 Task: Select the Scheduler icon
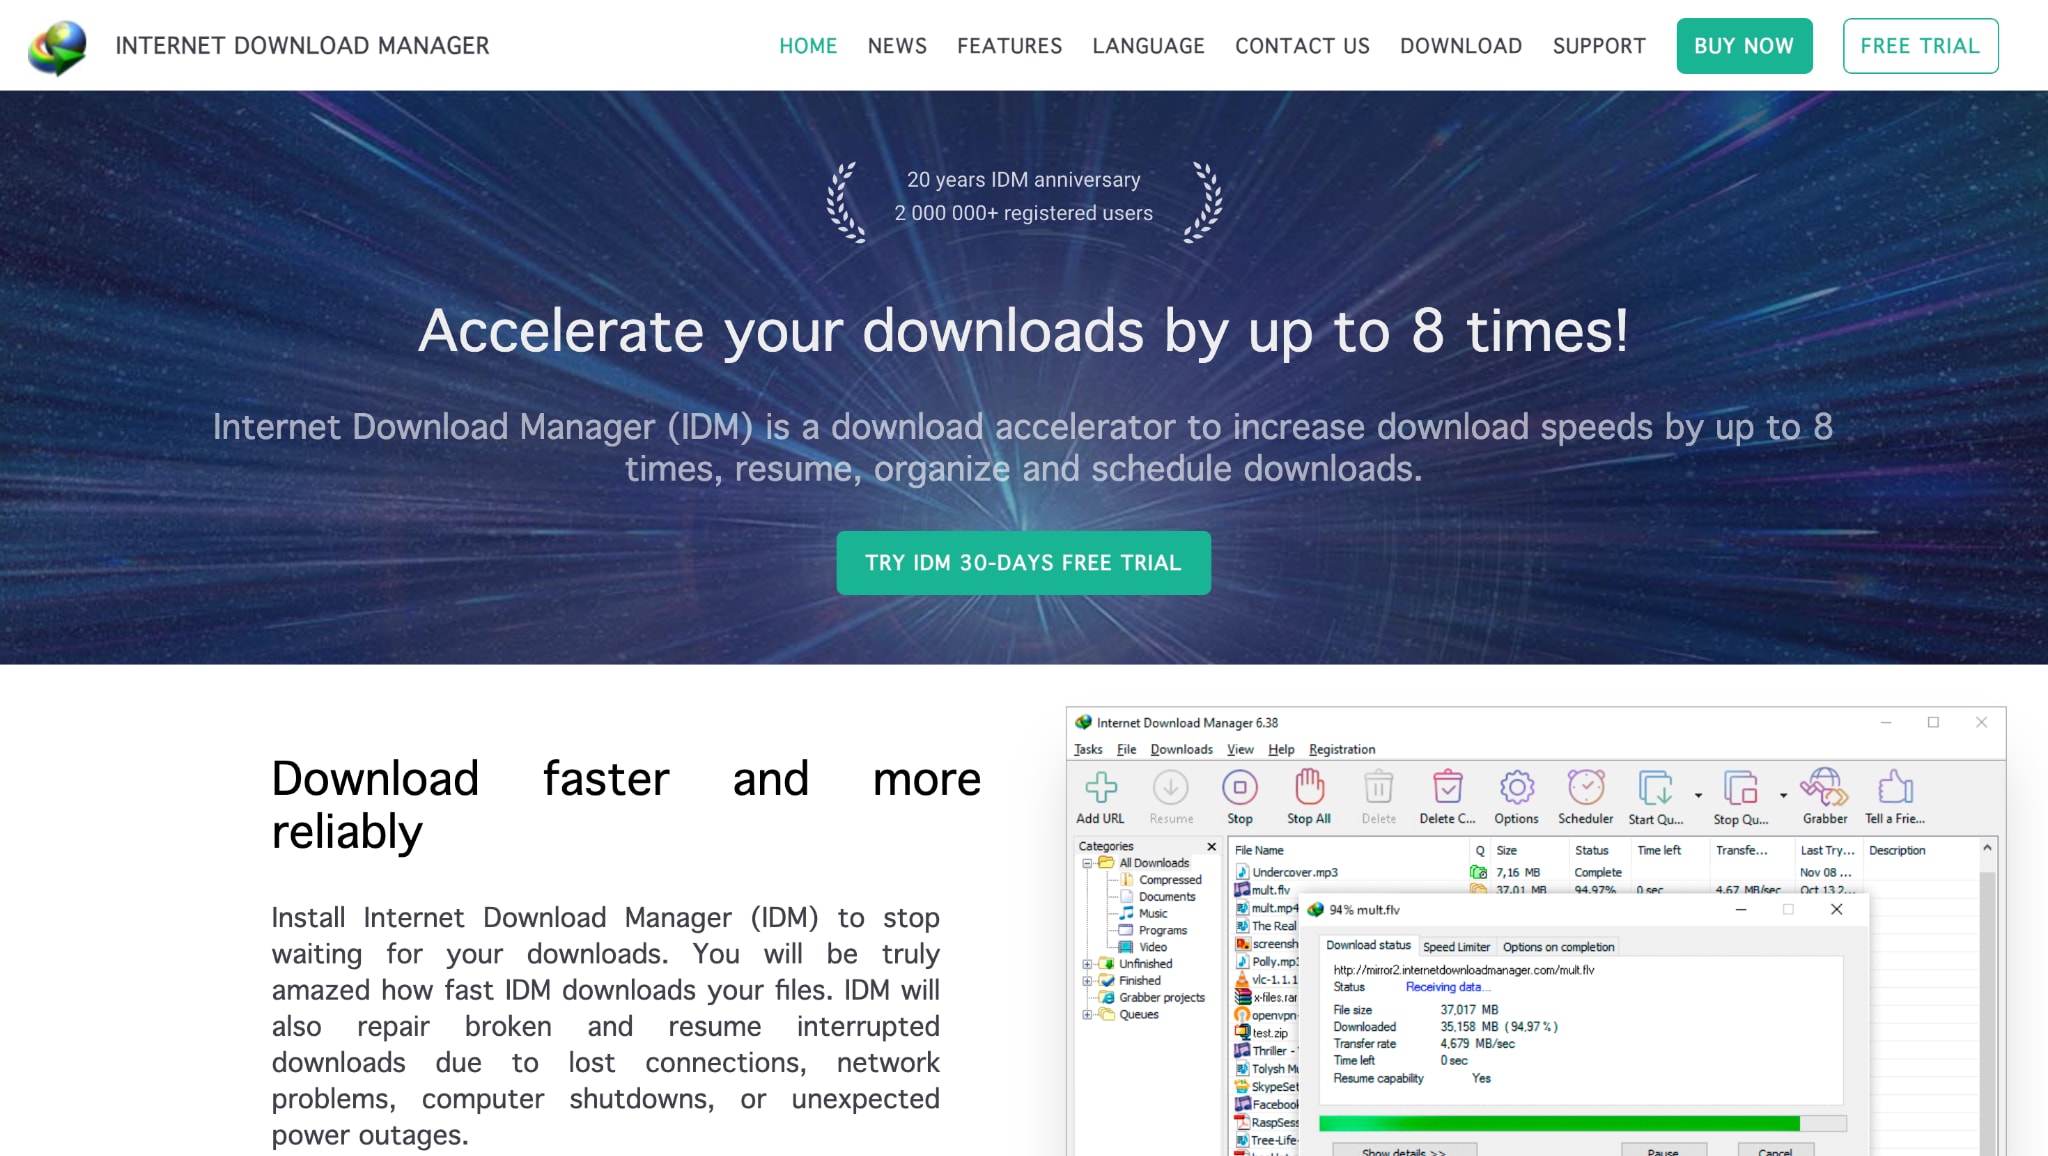pos(1585,790)
